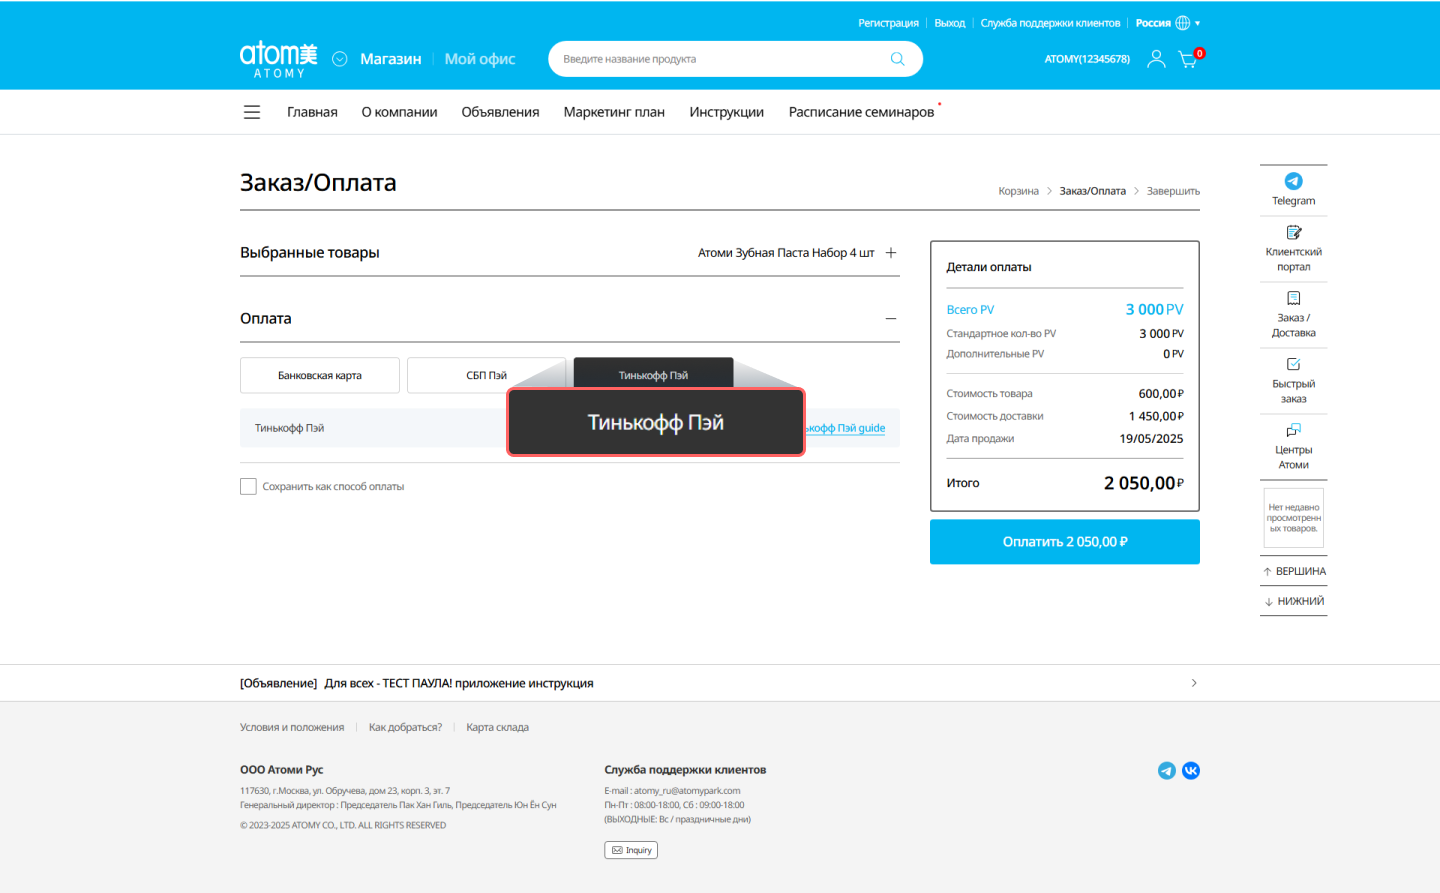The width and height of the screenshot is (1440, 893).
Task: Collapse Оплата section with minus icon
Action: coord(891,319)
